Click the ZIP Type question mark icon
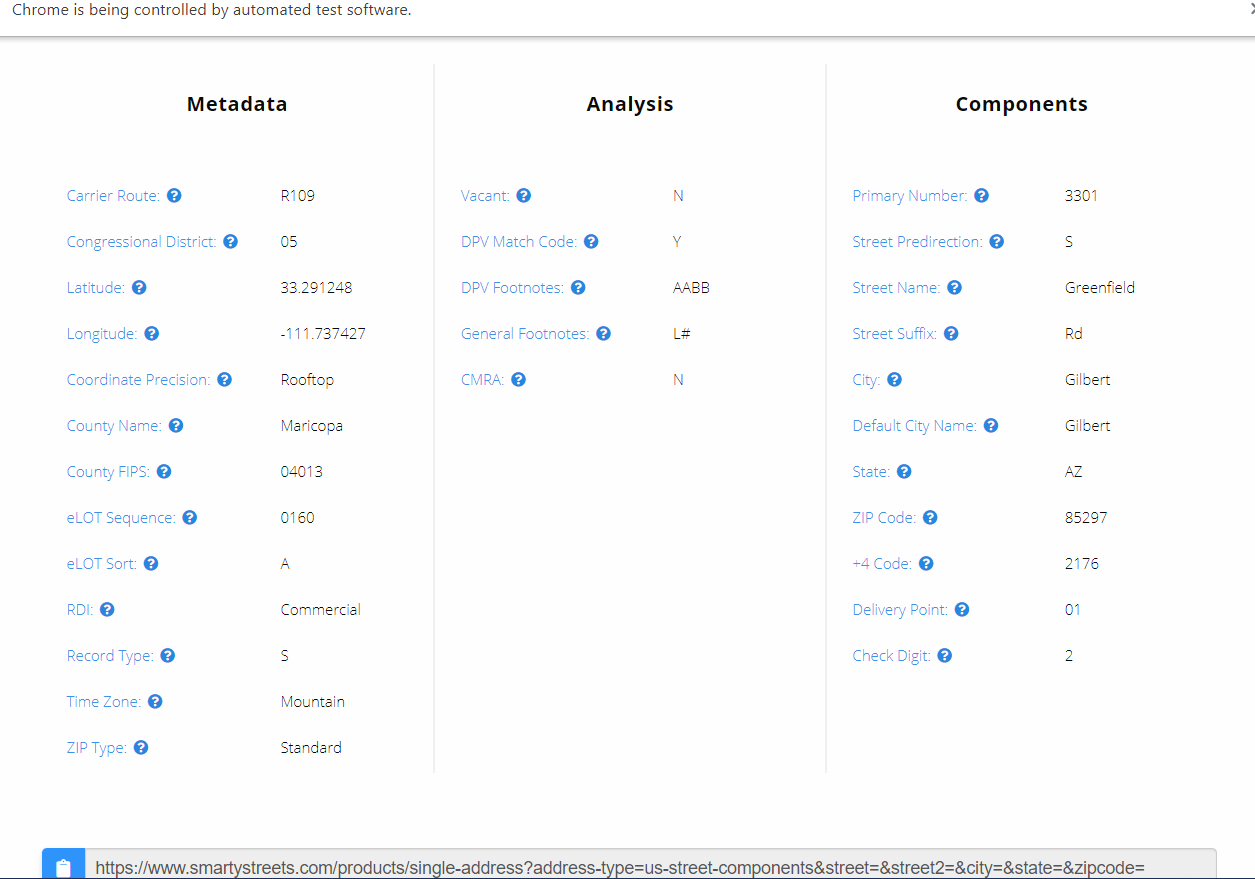This screenshot has height=879, width=1255. (141, 748)
